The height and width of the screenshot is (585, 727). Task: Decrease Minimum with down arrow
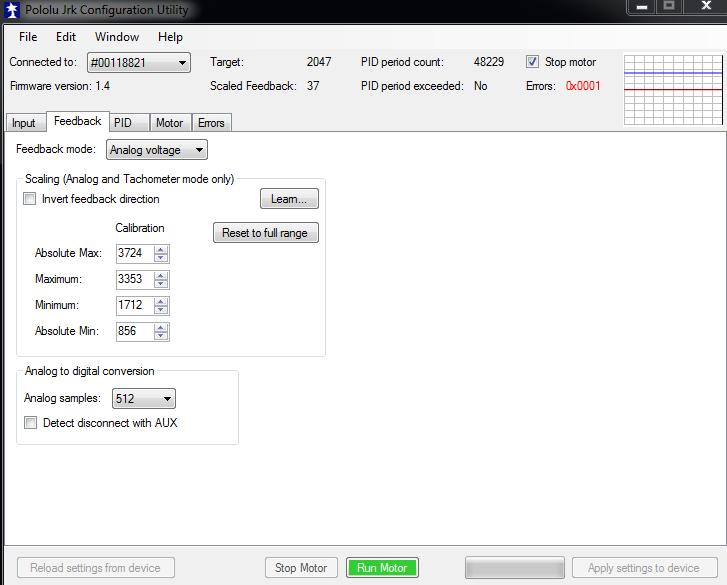click(x=161, y=310)
